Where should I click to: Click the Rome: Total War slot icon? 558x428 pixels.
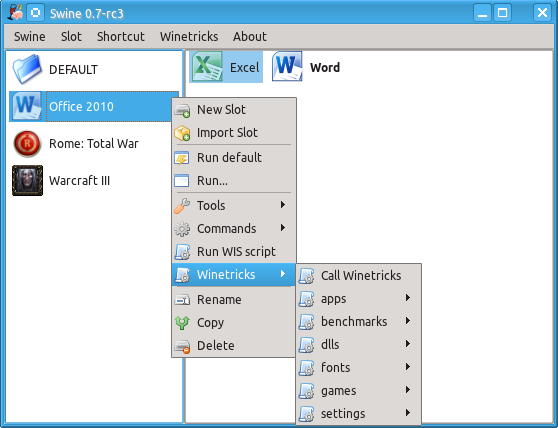click(27, 144)
